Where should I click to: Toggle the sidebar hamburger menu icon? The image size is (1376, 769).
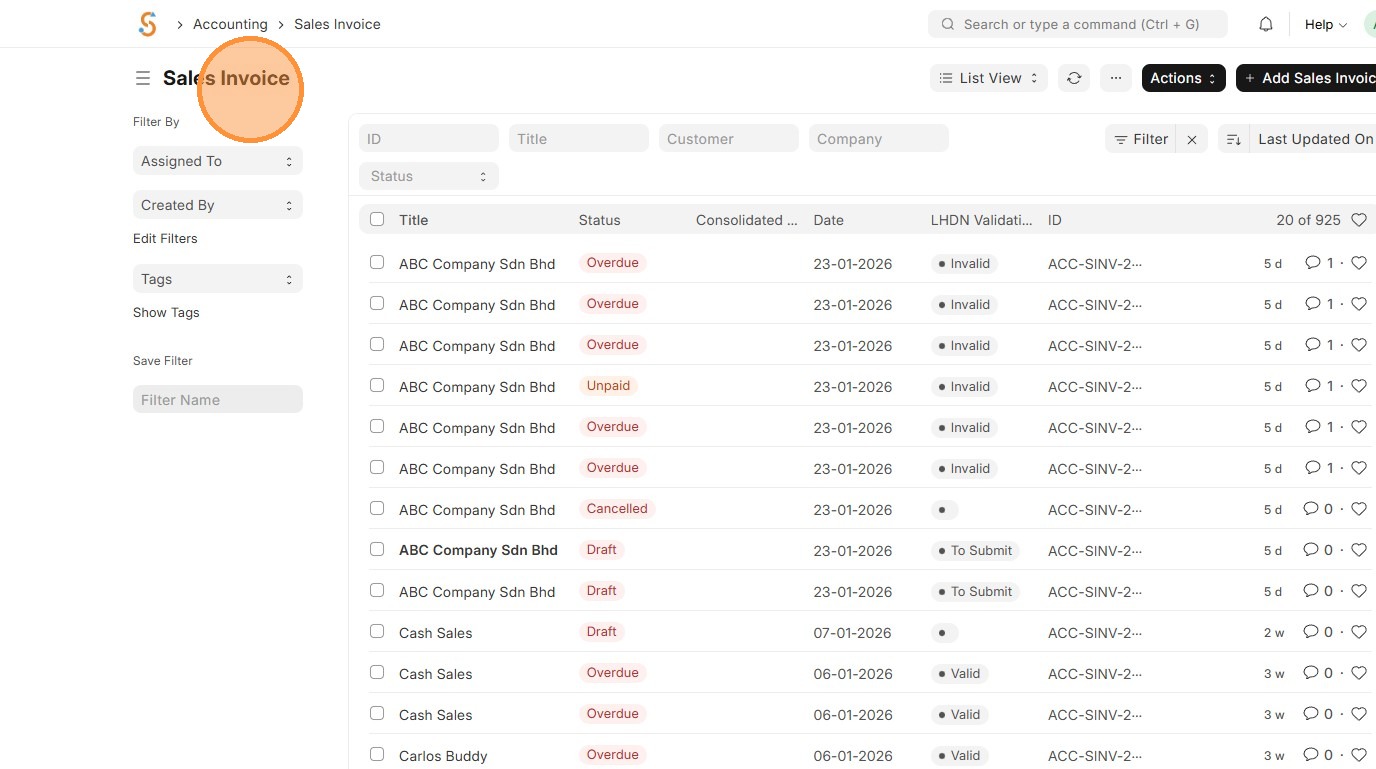point(143,78)
